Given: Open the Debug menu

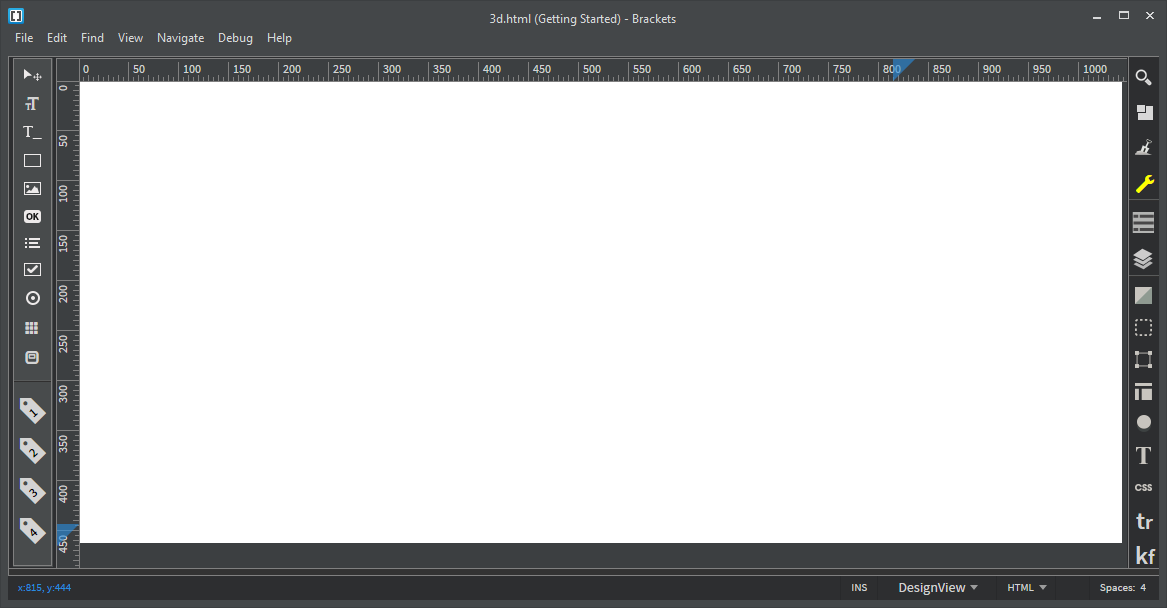Looking at the screenshot, I should [x=235, y=38].
